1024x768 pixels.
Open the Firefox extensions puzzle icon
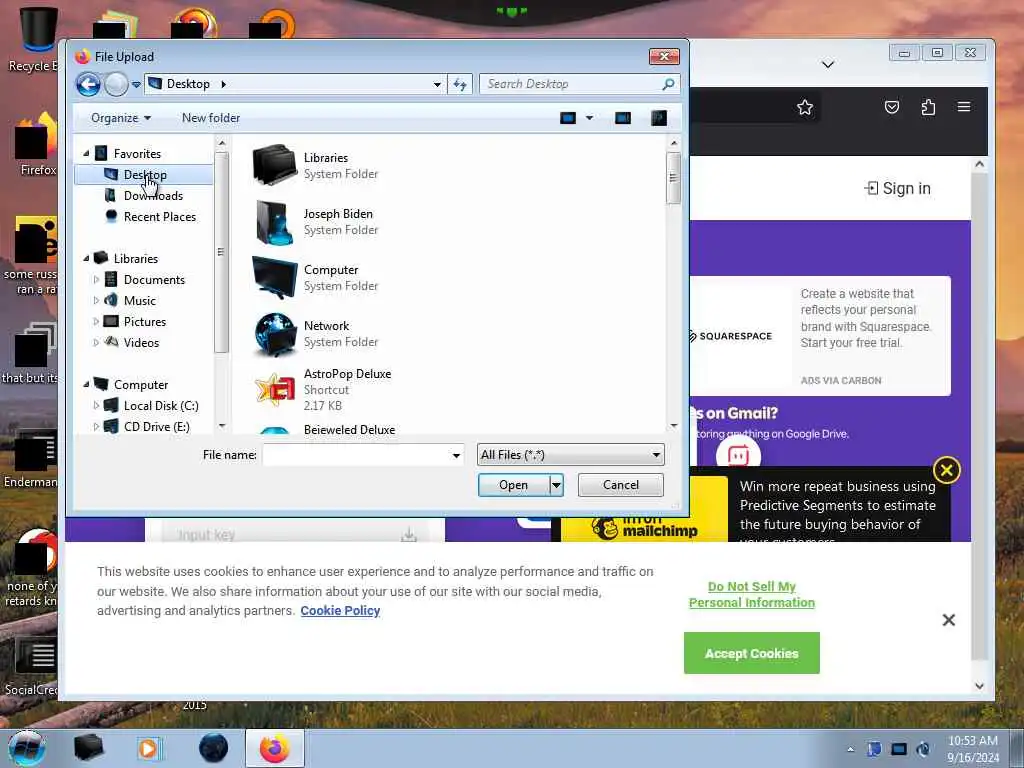click(928, 107)
